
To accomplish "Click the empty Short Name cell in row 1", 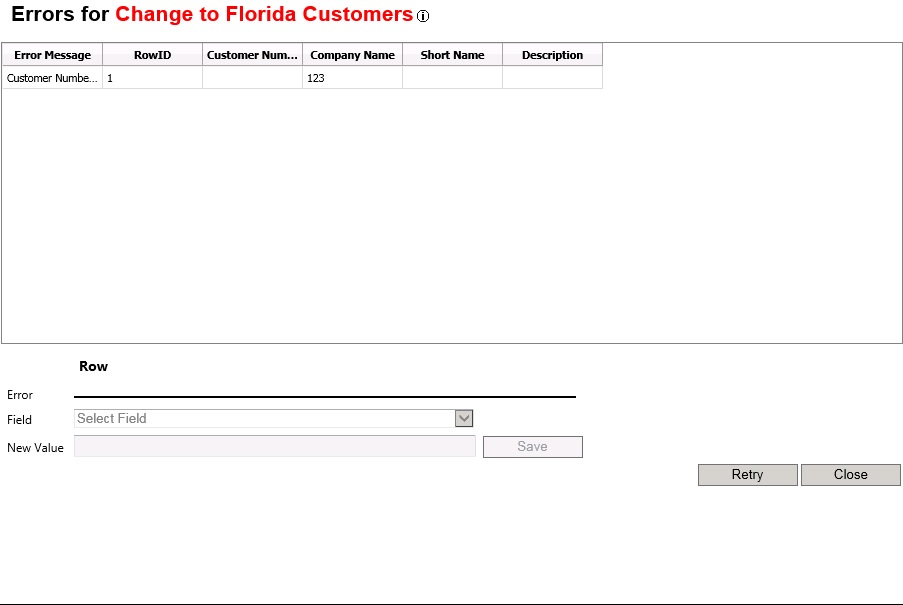I will (x=452, y=78).
